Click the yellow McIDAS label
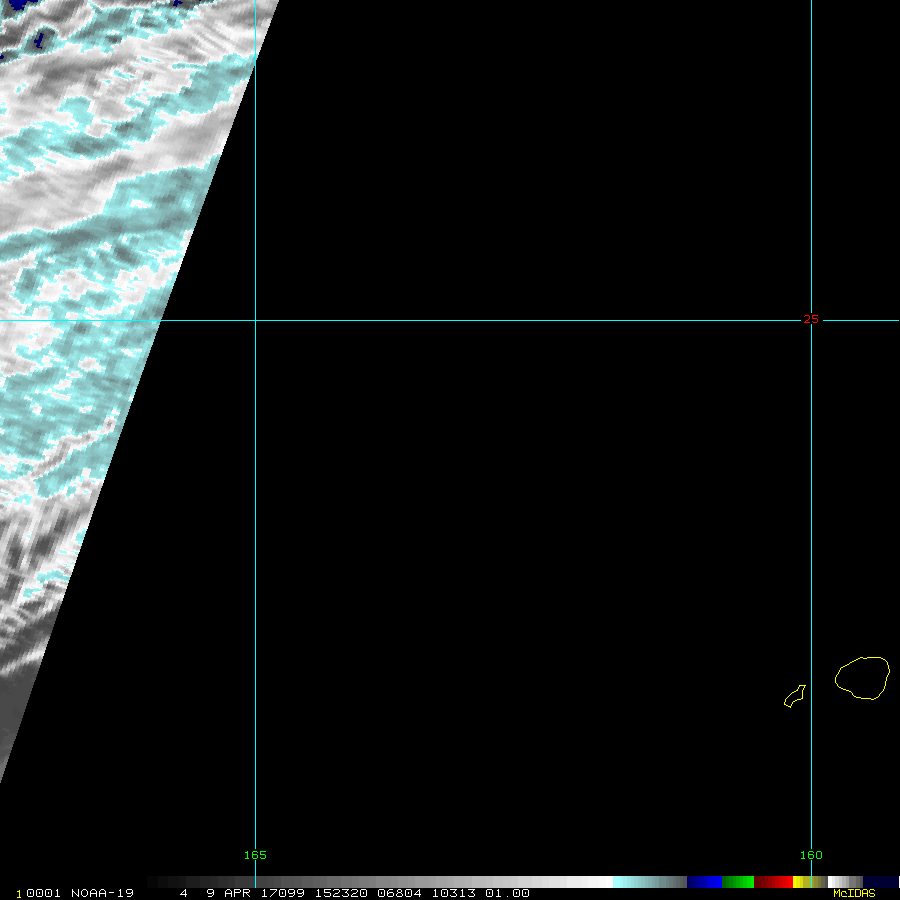 (853, 893)
